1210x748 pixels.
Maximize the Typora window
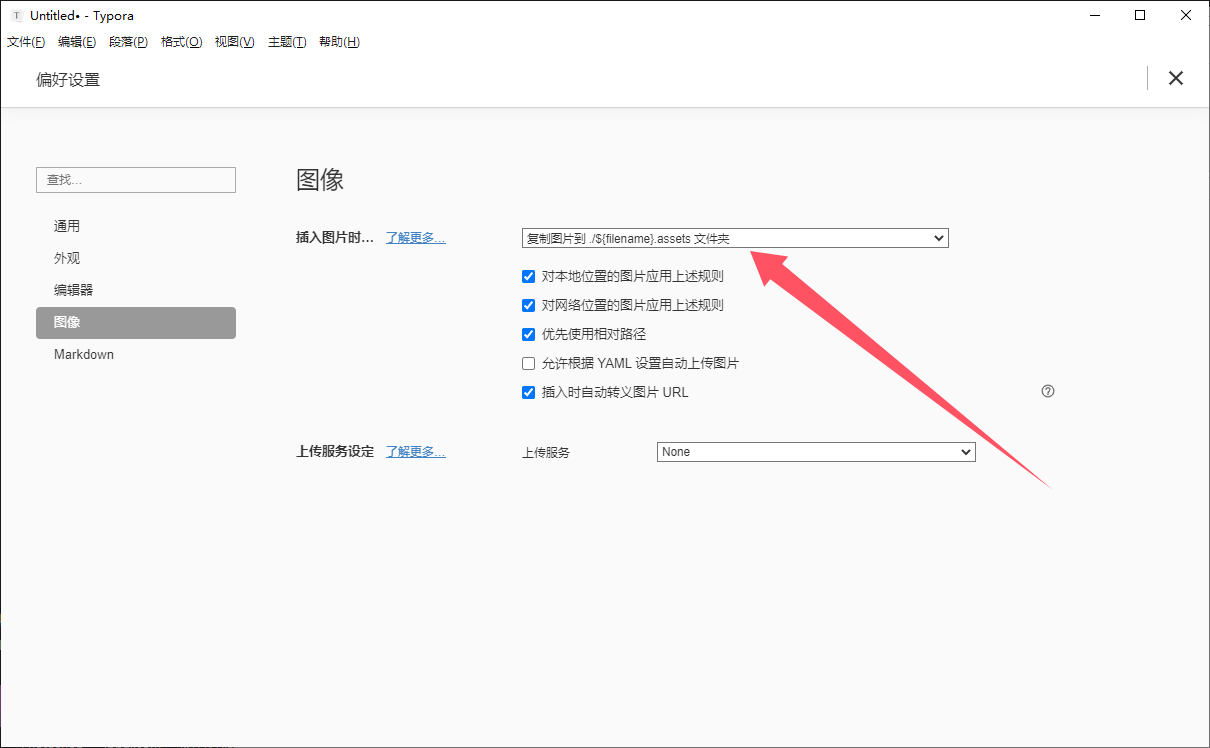point(1140,15)
